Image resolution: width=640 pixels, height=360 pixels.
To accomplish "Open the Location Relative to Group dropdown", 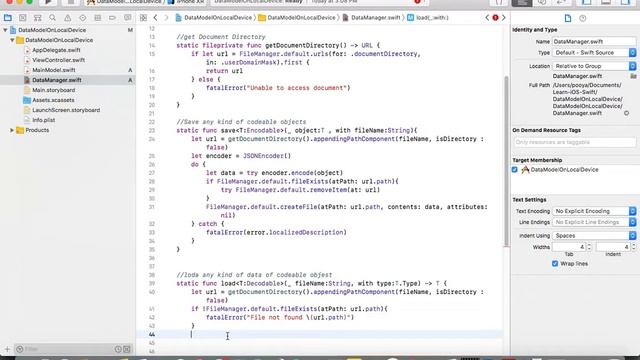I will (594, 66).
